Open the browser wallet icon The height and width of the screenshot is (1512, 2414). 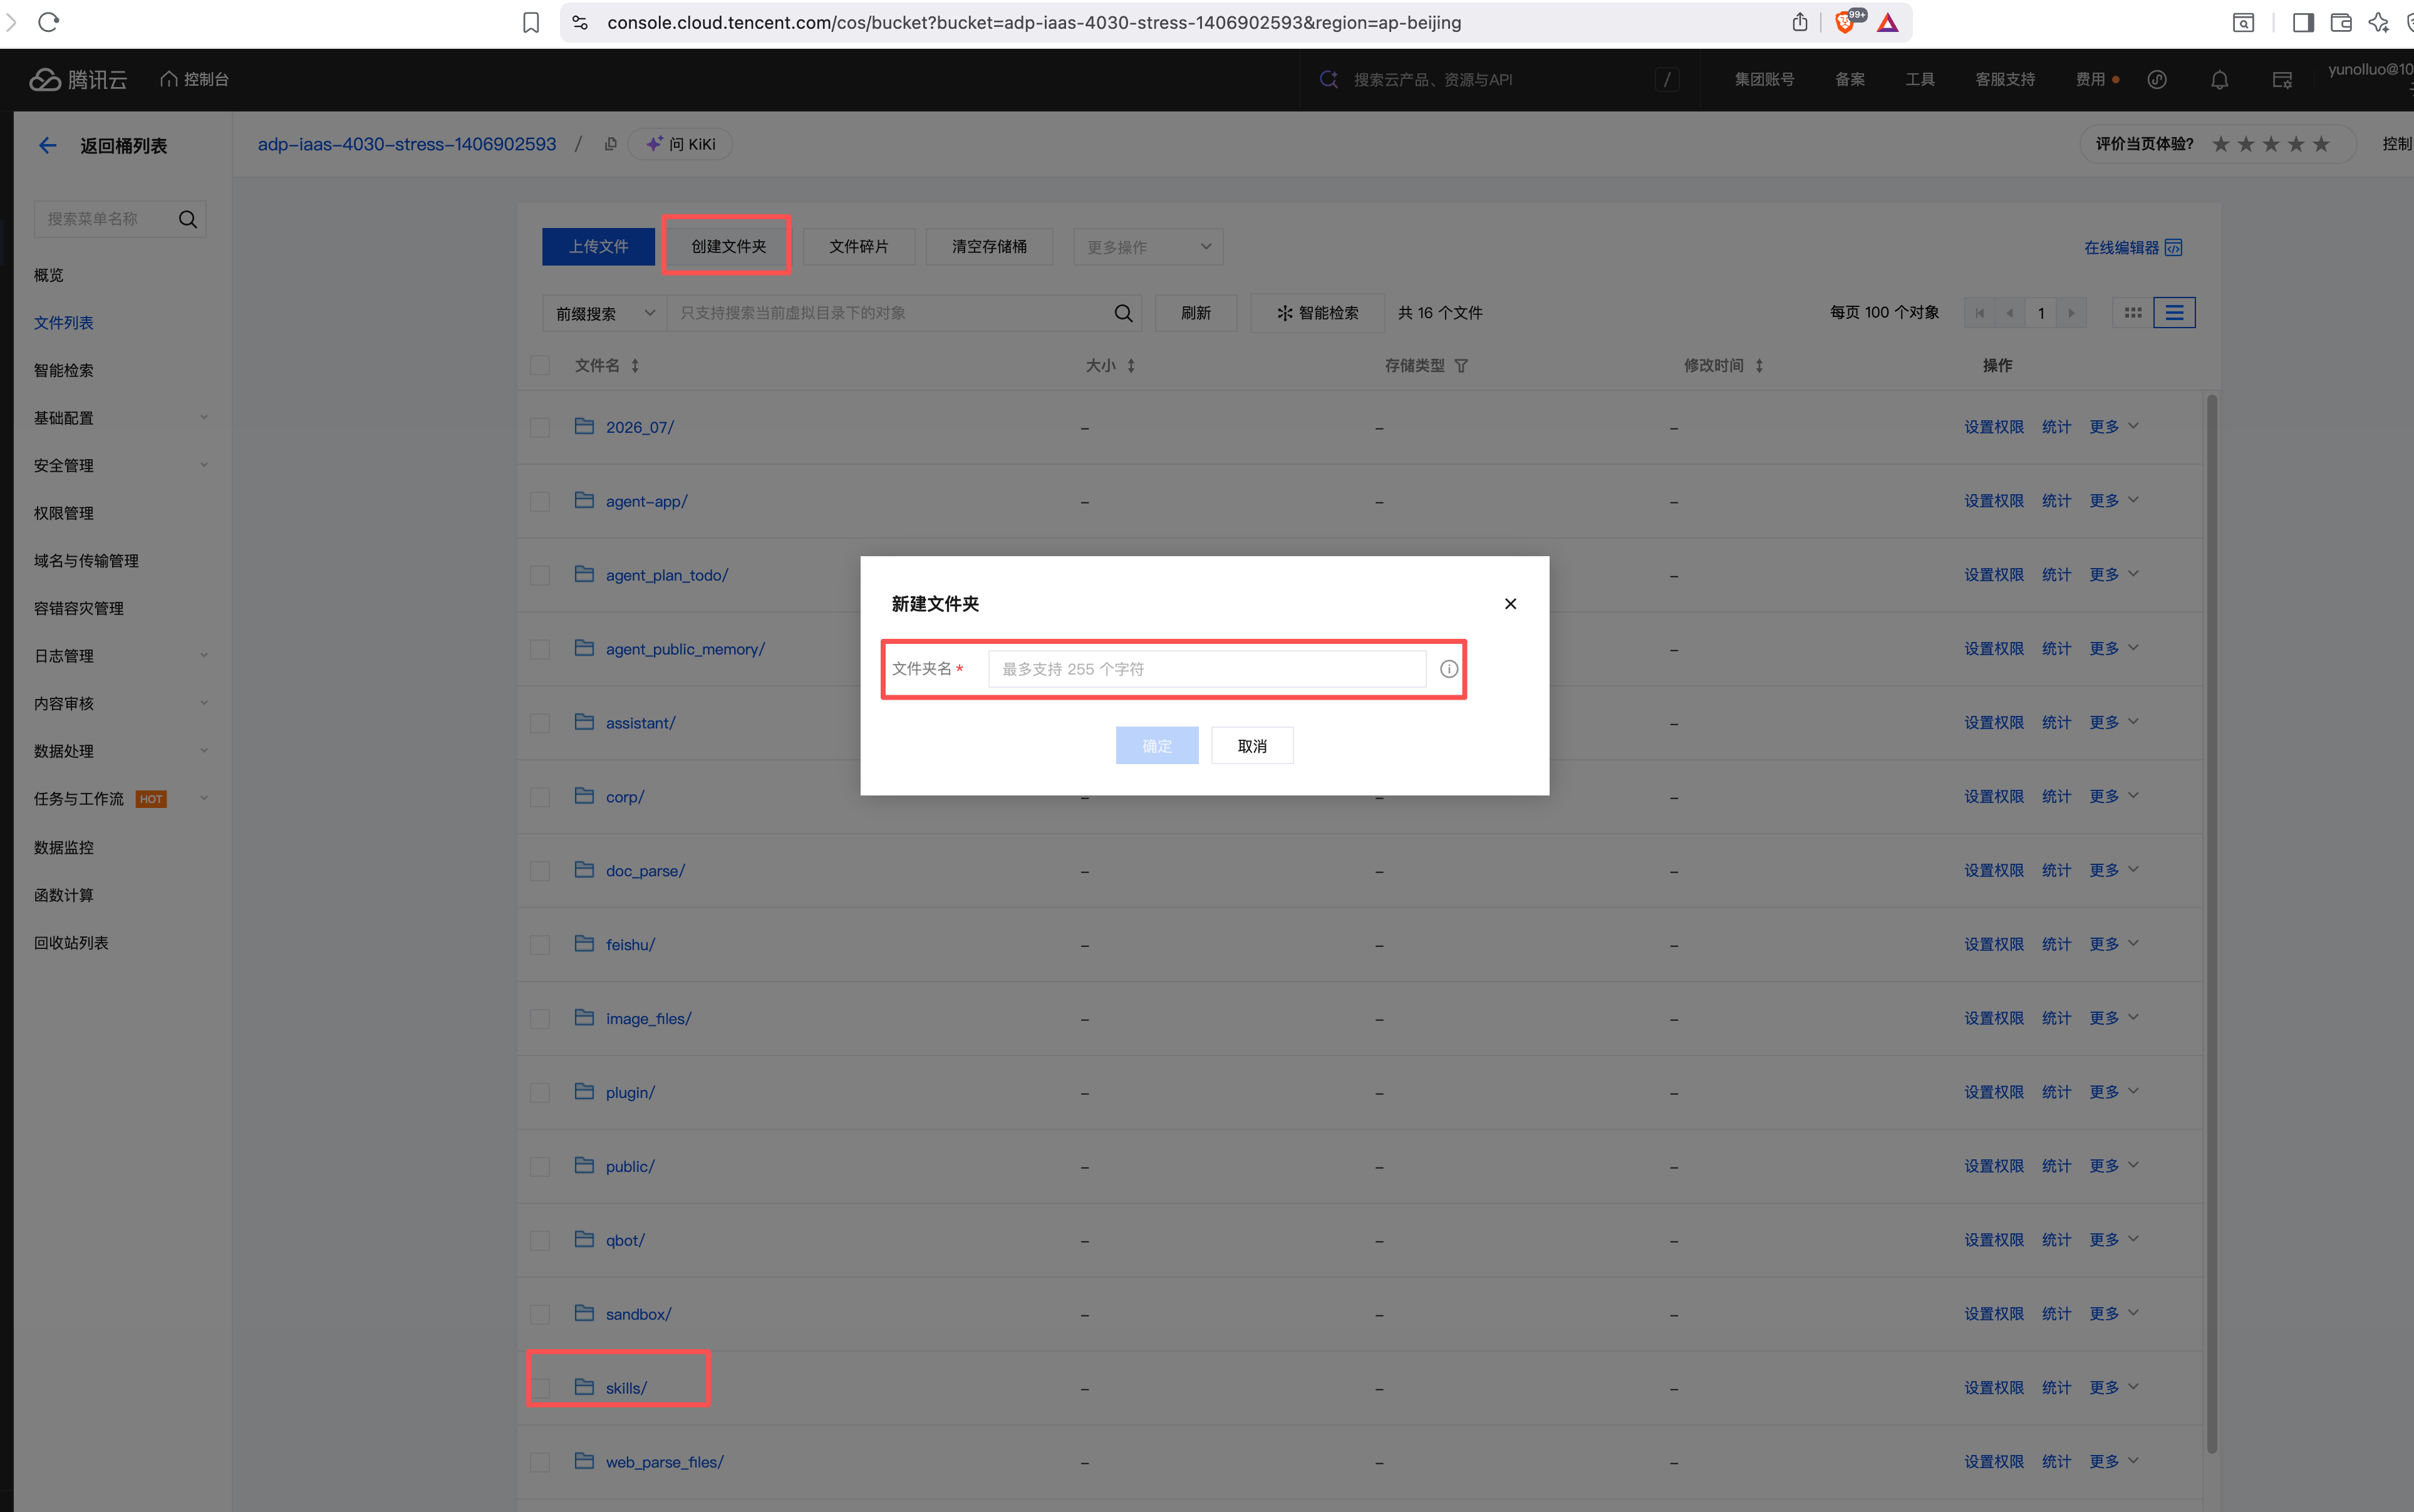2341,22
